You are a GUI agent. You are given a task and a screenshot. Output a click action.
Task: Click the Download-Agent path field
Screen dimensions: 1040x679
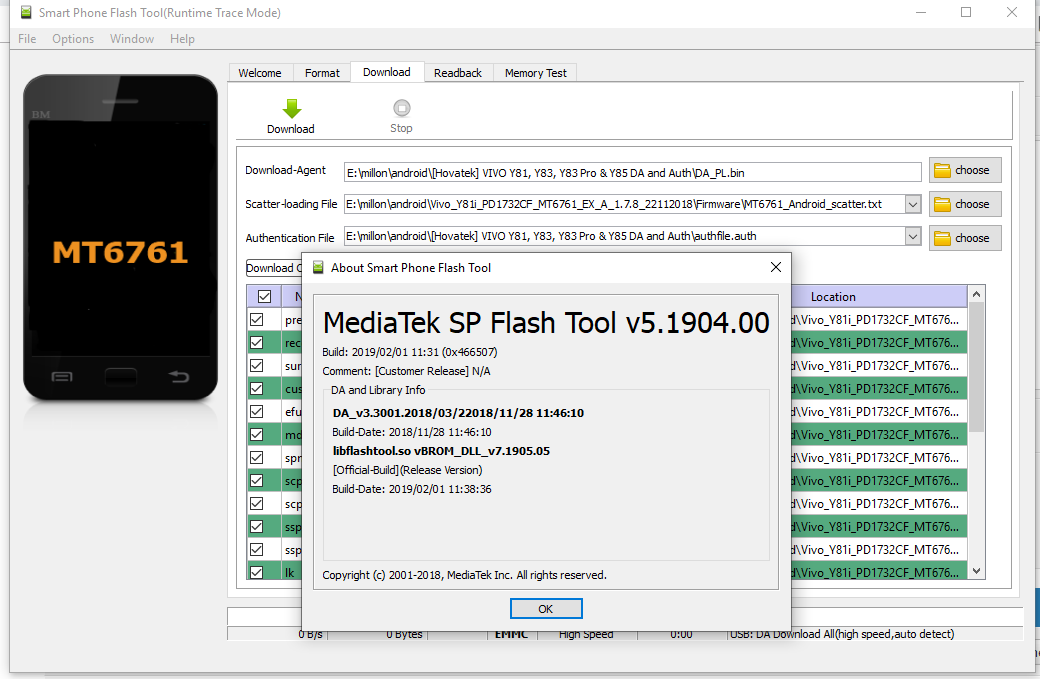pyautogui.click(x=633, y=172)
